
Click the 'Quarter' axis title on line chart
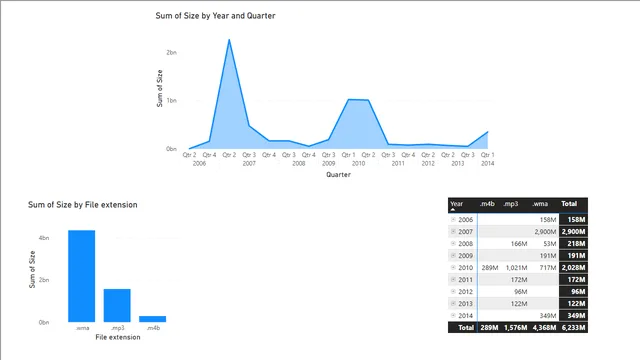click(x=338, y=175)
